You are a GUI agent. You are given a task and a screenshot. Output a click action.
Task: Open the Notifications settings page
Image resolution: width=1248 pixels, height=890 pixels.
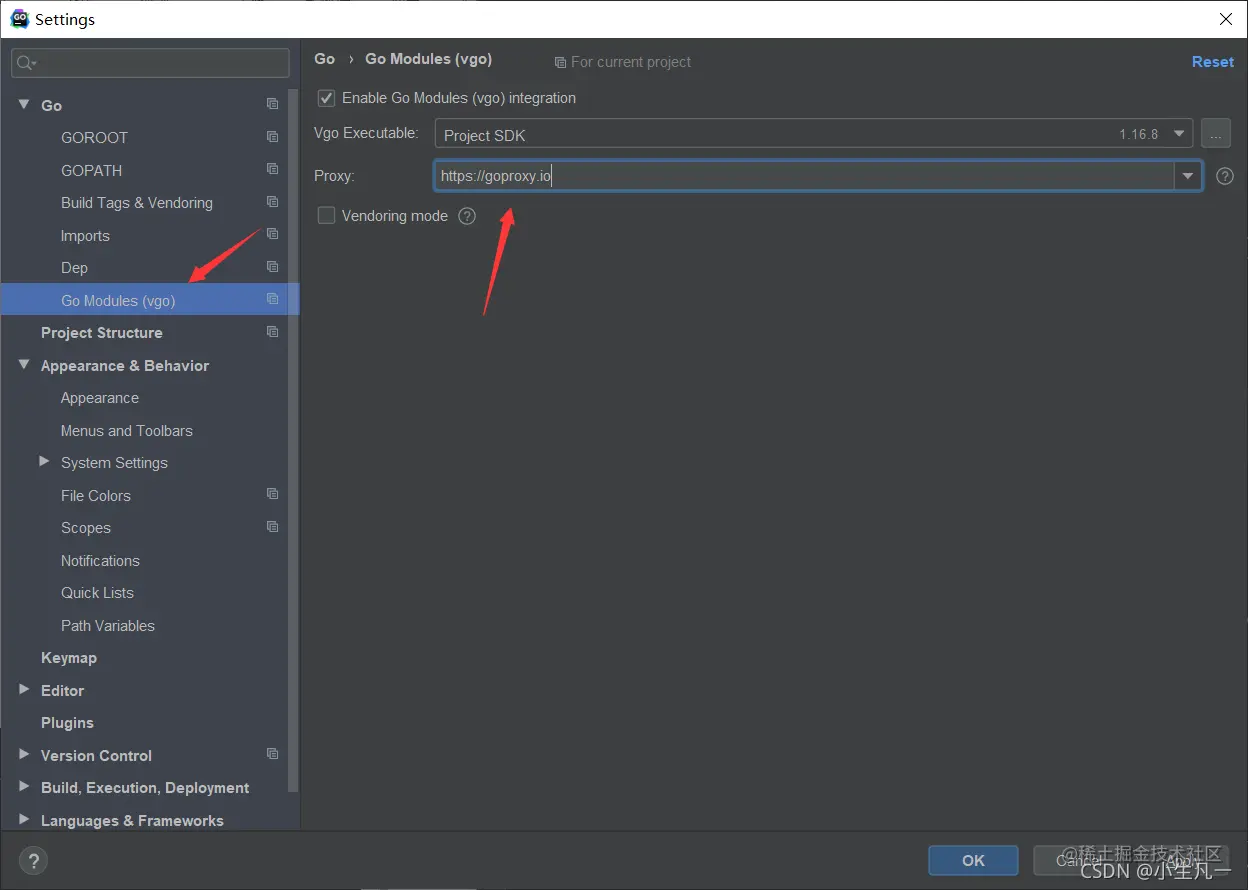click(100, 561)
